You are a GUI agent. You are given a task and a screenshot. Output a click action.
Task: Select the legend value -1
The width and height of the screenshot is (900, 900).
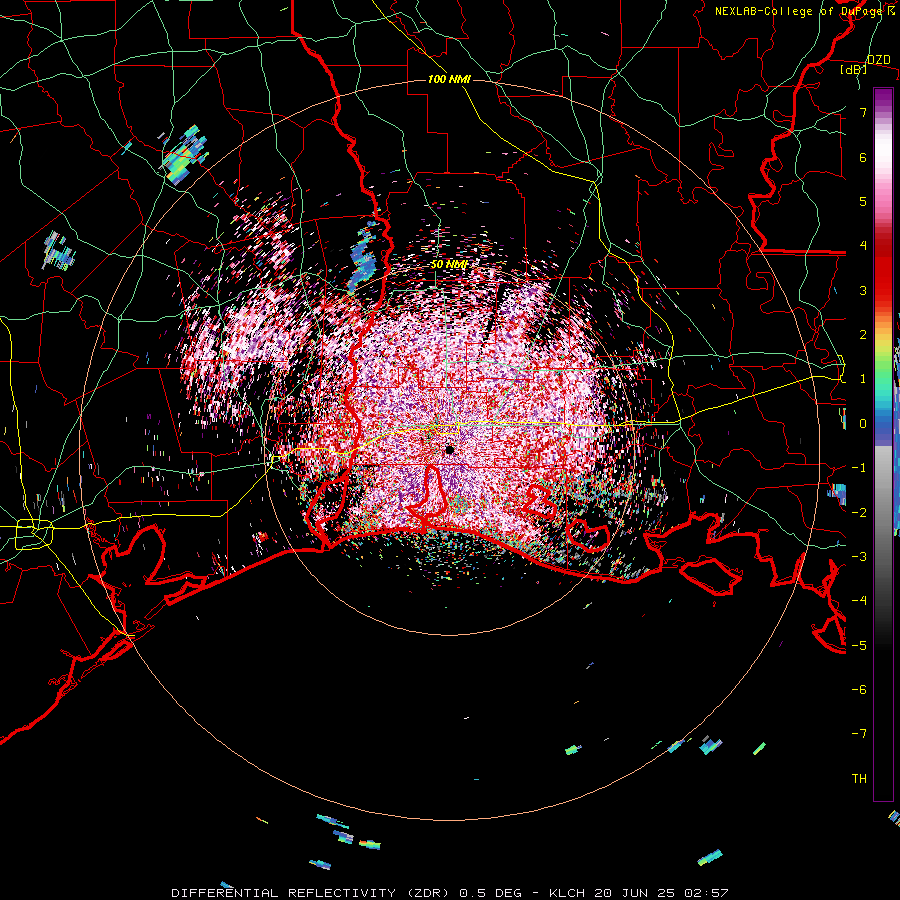pos(859,468)
